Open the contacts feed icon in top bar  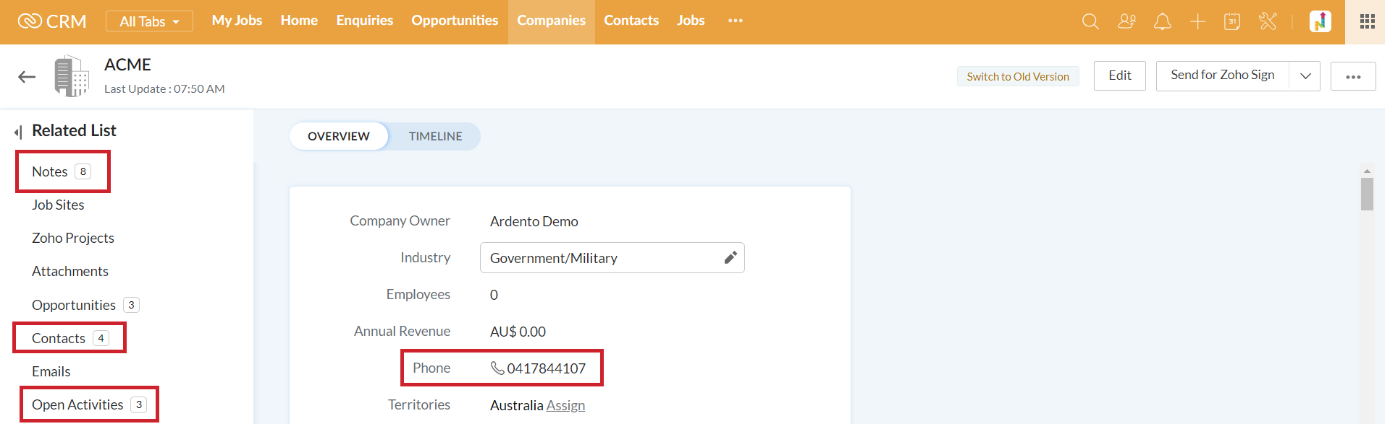[x=1127, y=21]
